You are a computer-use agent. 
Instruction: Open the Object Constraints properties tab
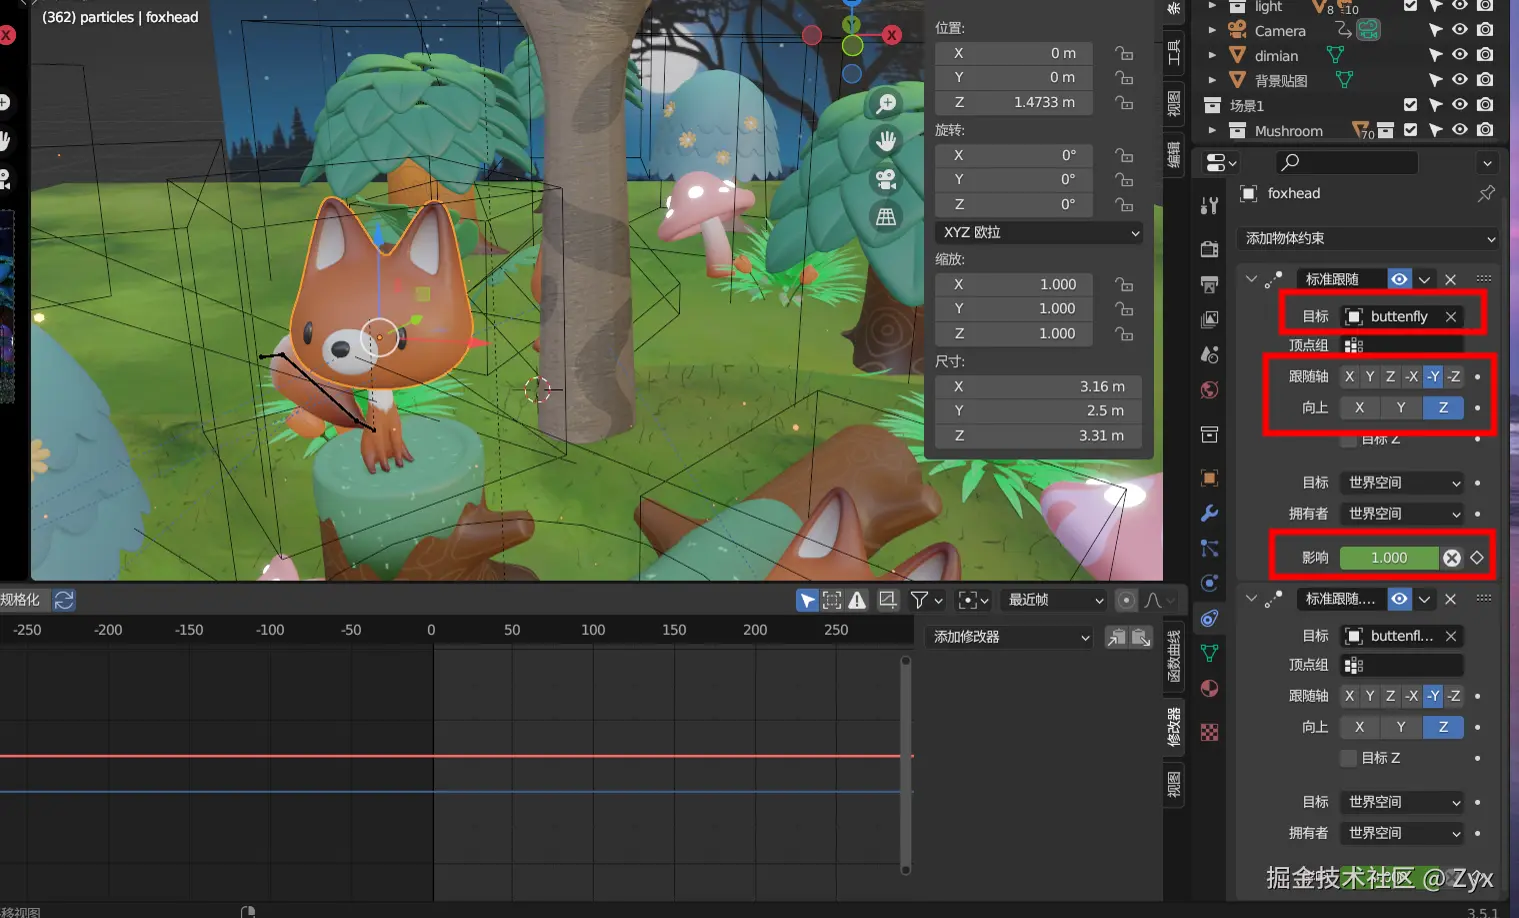[1209, 618]
